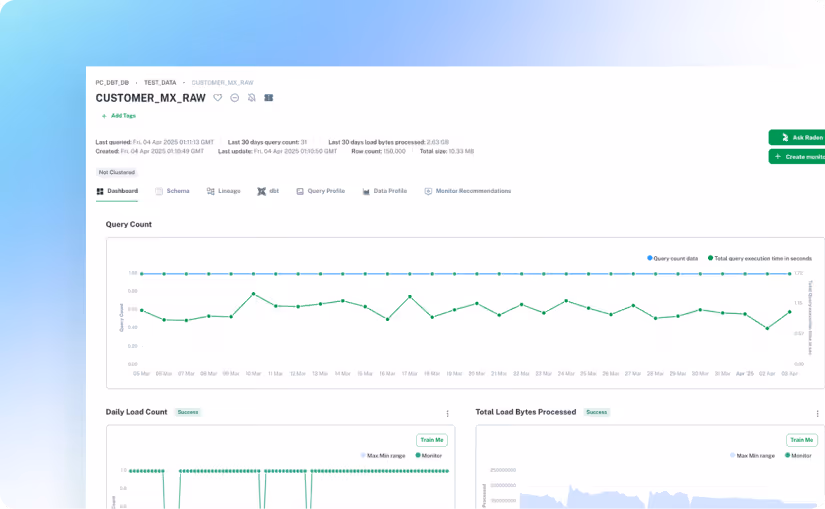Image resolution: width=825 pixels, height=509 pixels.
Task: Open the Lineage tab
Action: pyautogui.click(x=224, y=191)
